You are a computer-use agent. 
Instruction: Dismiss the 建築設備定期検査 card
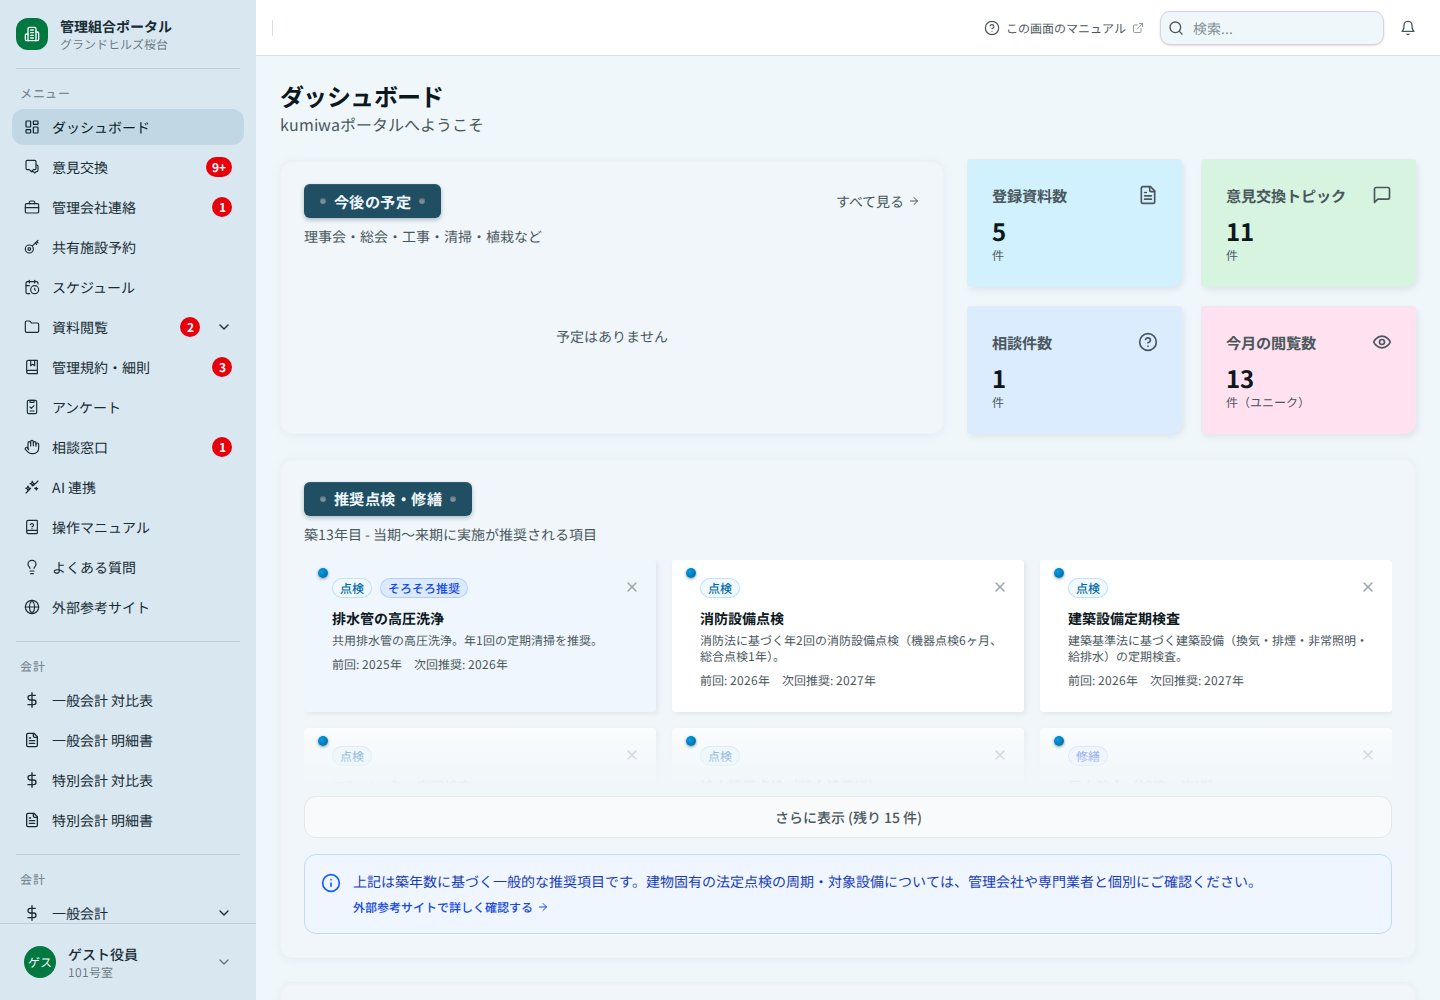point(1368,587)
